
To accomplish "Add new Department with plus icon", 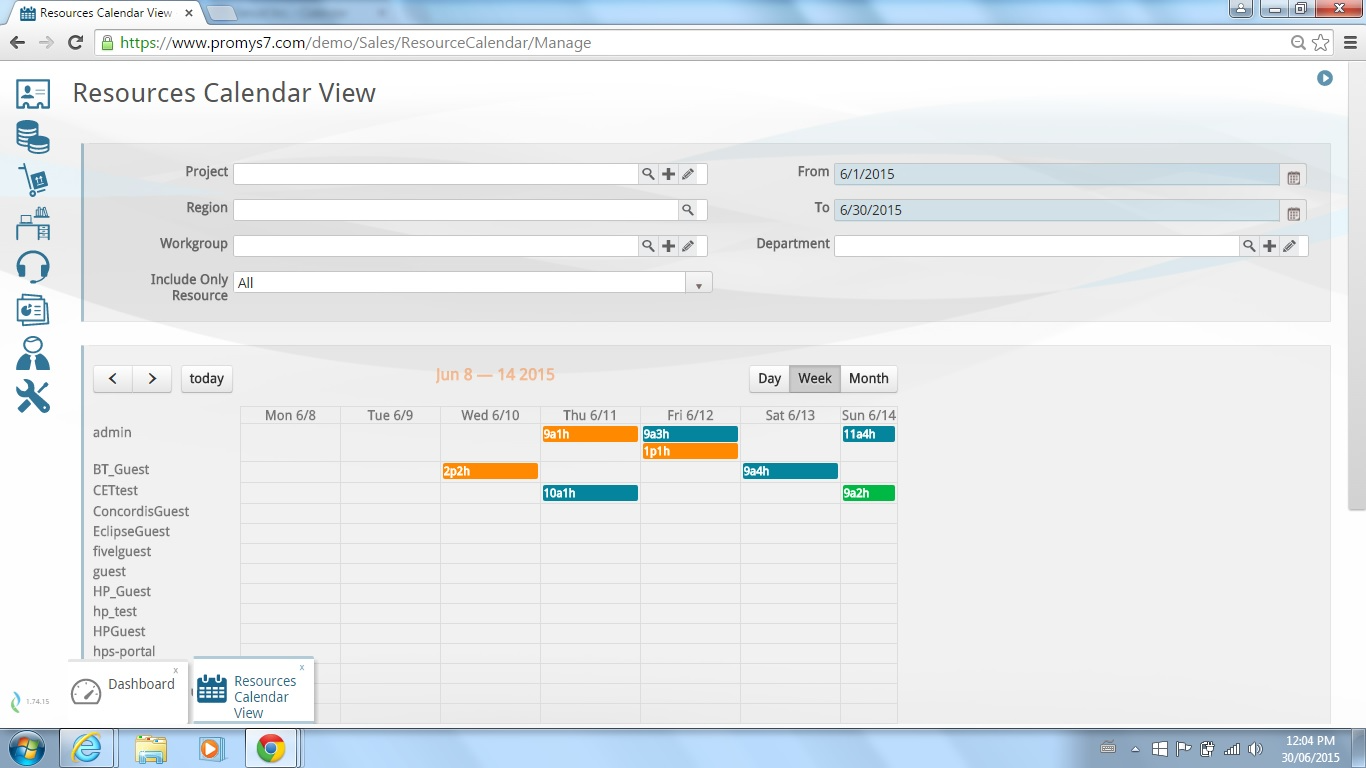I will click(x=1269, y=246).
